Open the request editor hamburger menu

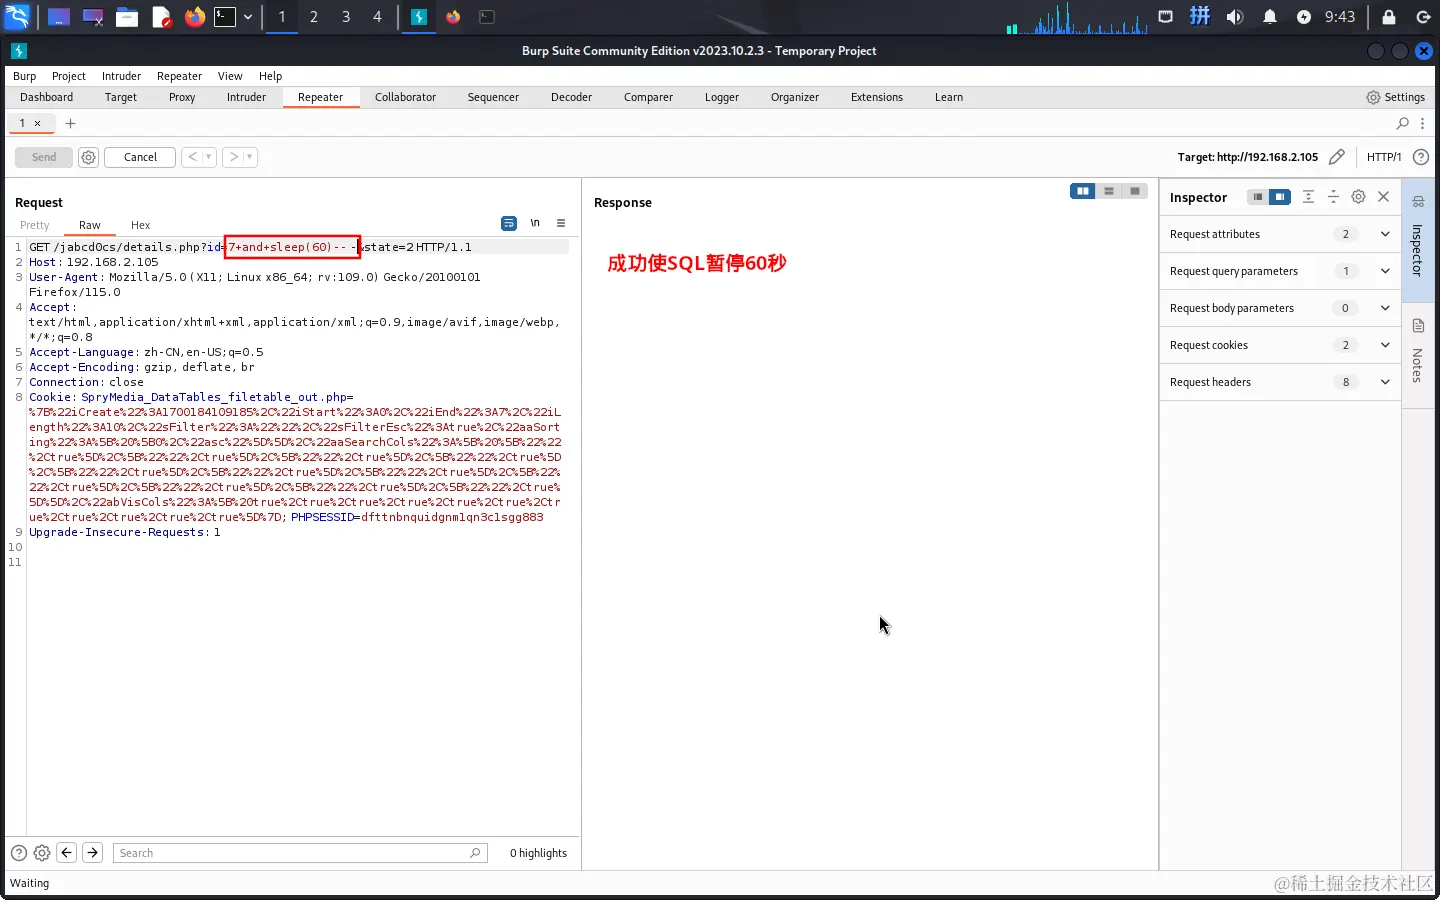561,223
